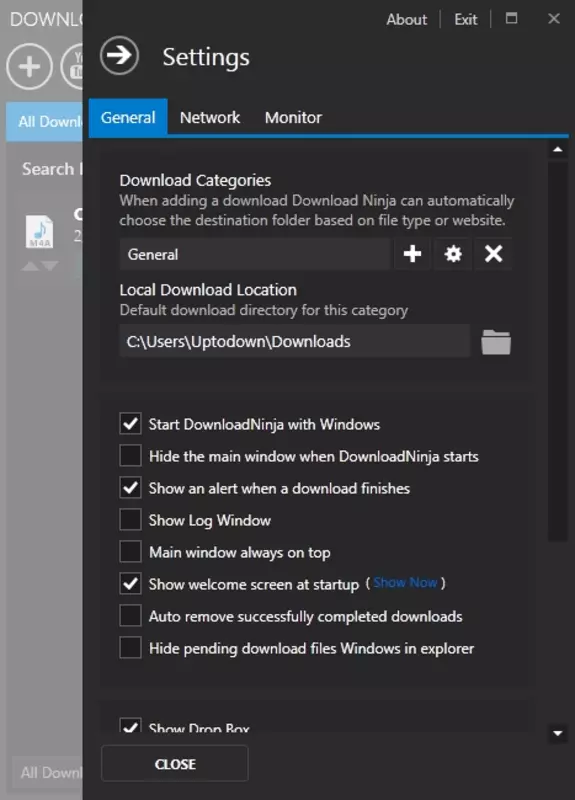Click the move up arrow under M4A file
Screen dimensions: 575x800
[x=30, y=266]
